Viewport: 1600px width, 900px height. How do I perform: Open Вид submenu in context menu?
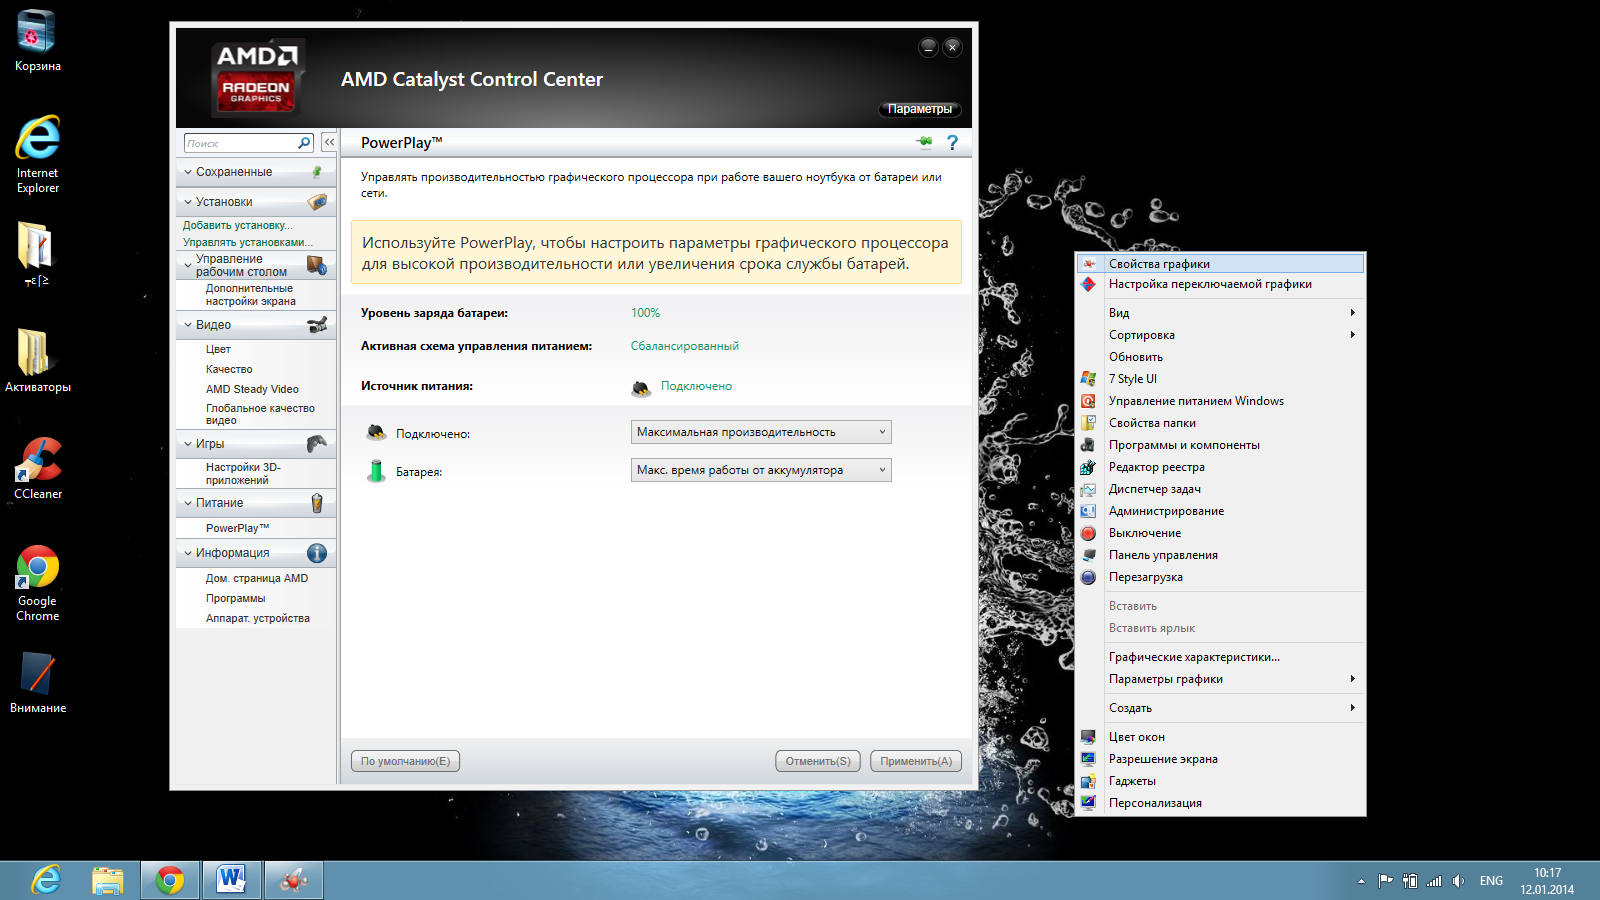pyautogui.click(x=1220, y=313)
